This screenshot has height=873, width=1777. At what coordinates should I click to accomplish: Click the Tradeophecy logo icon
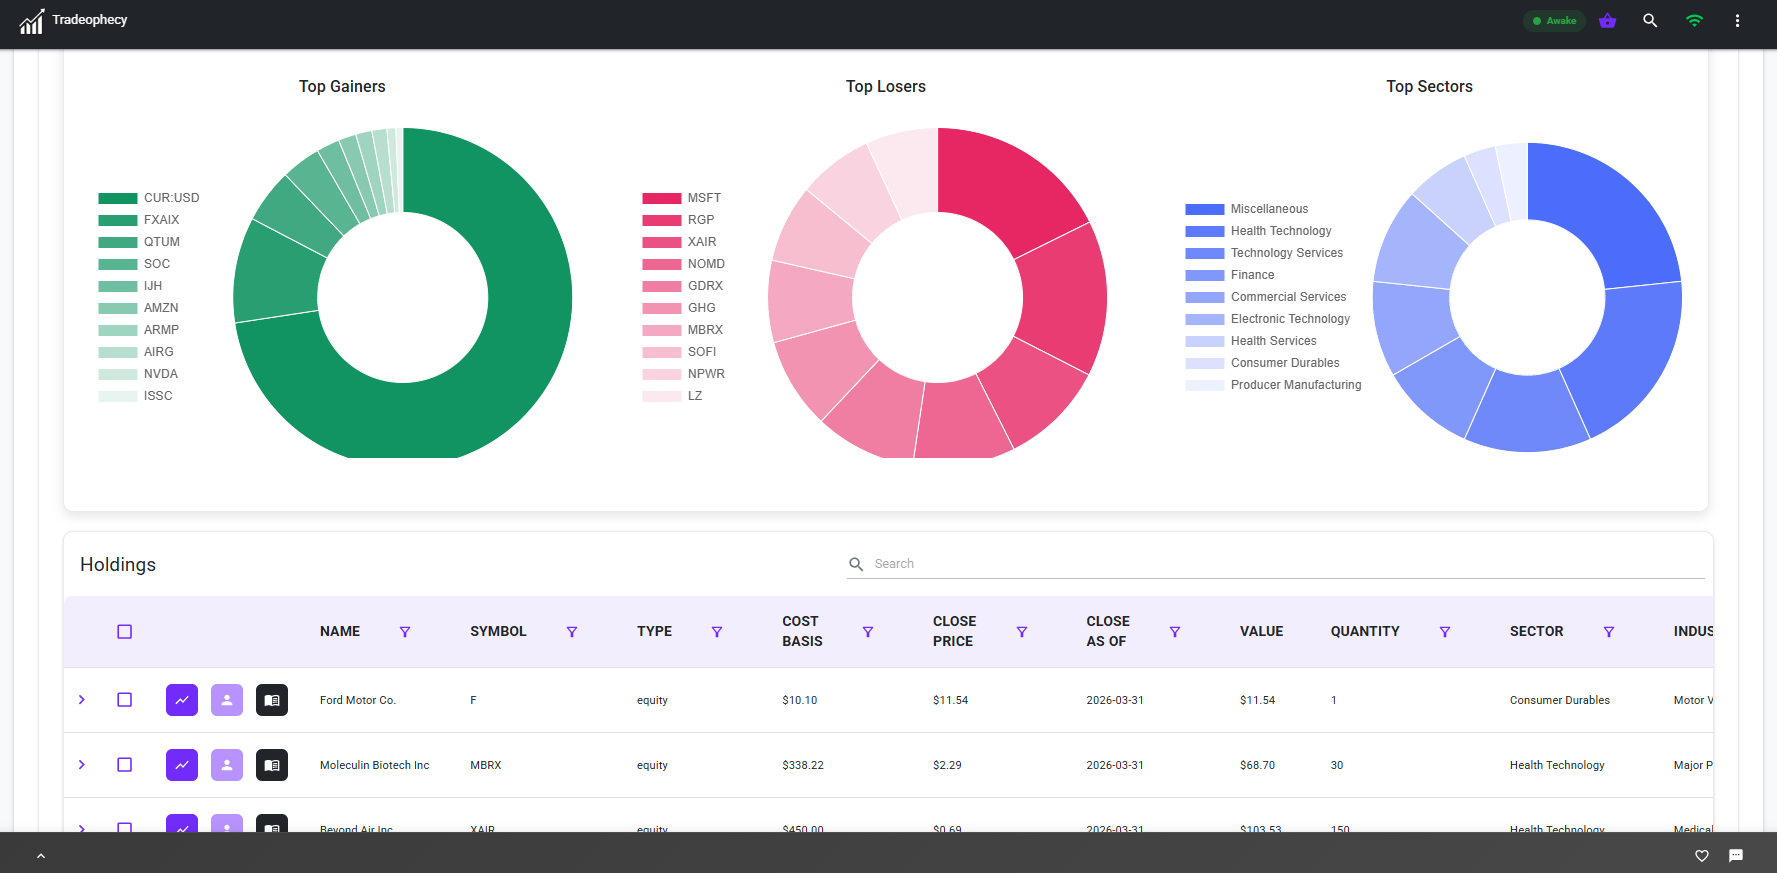32,21
